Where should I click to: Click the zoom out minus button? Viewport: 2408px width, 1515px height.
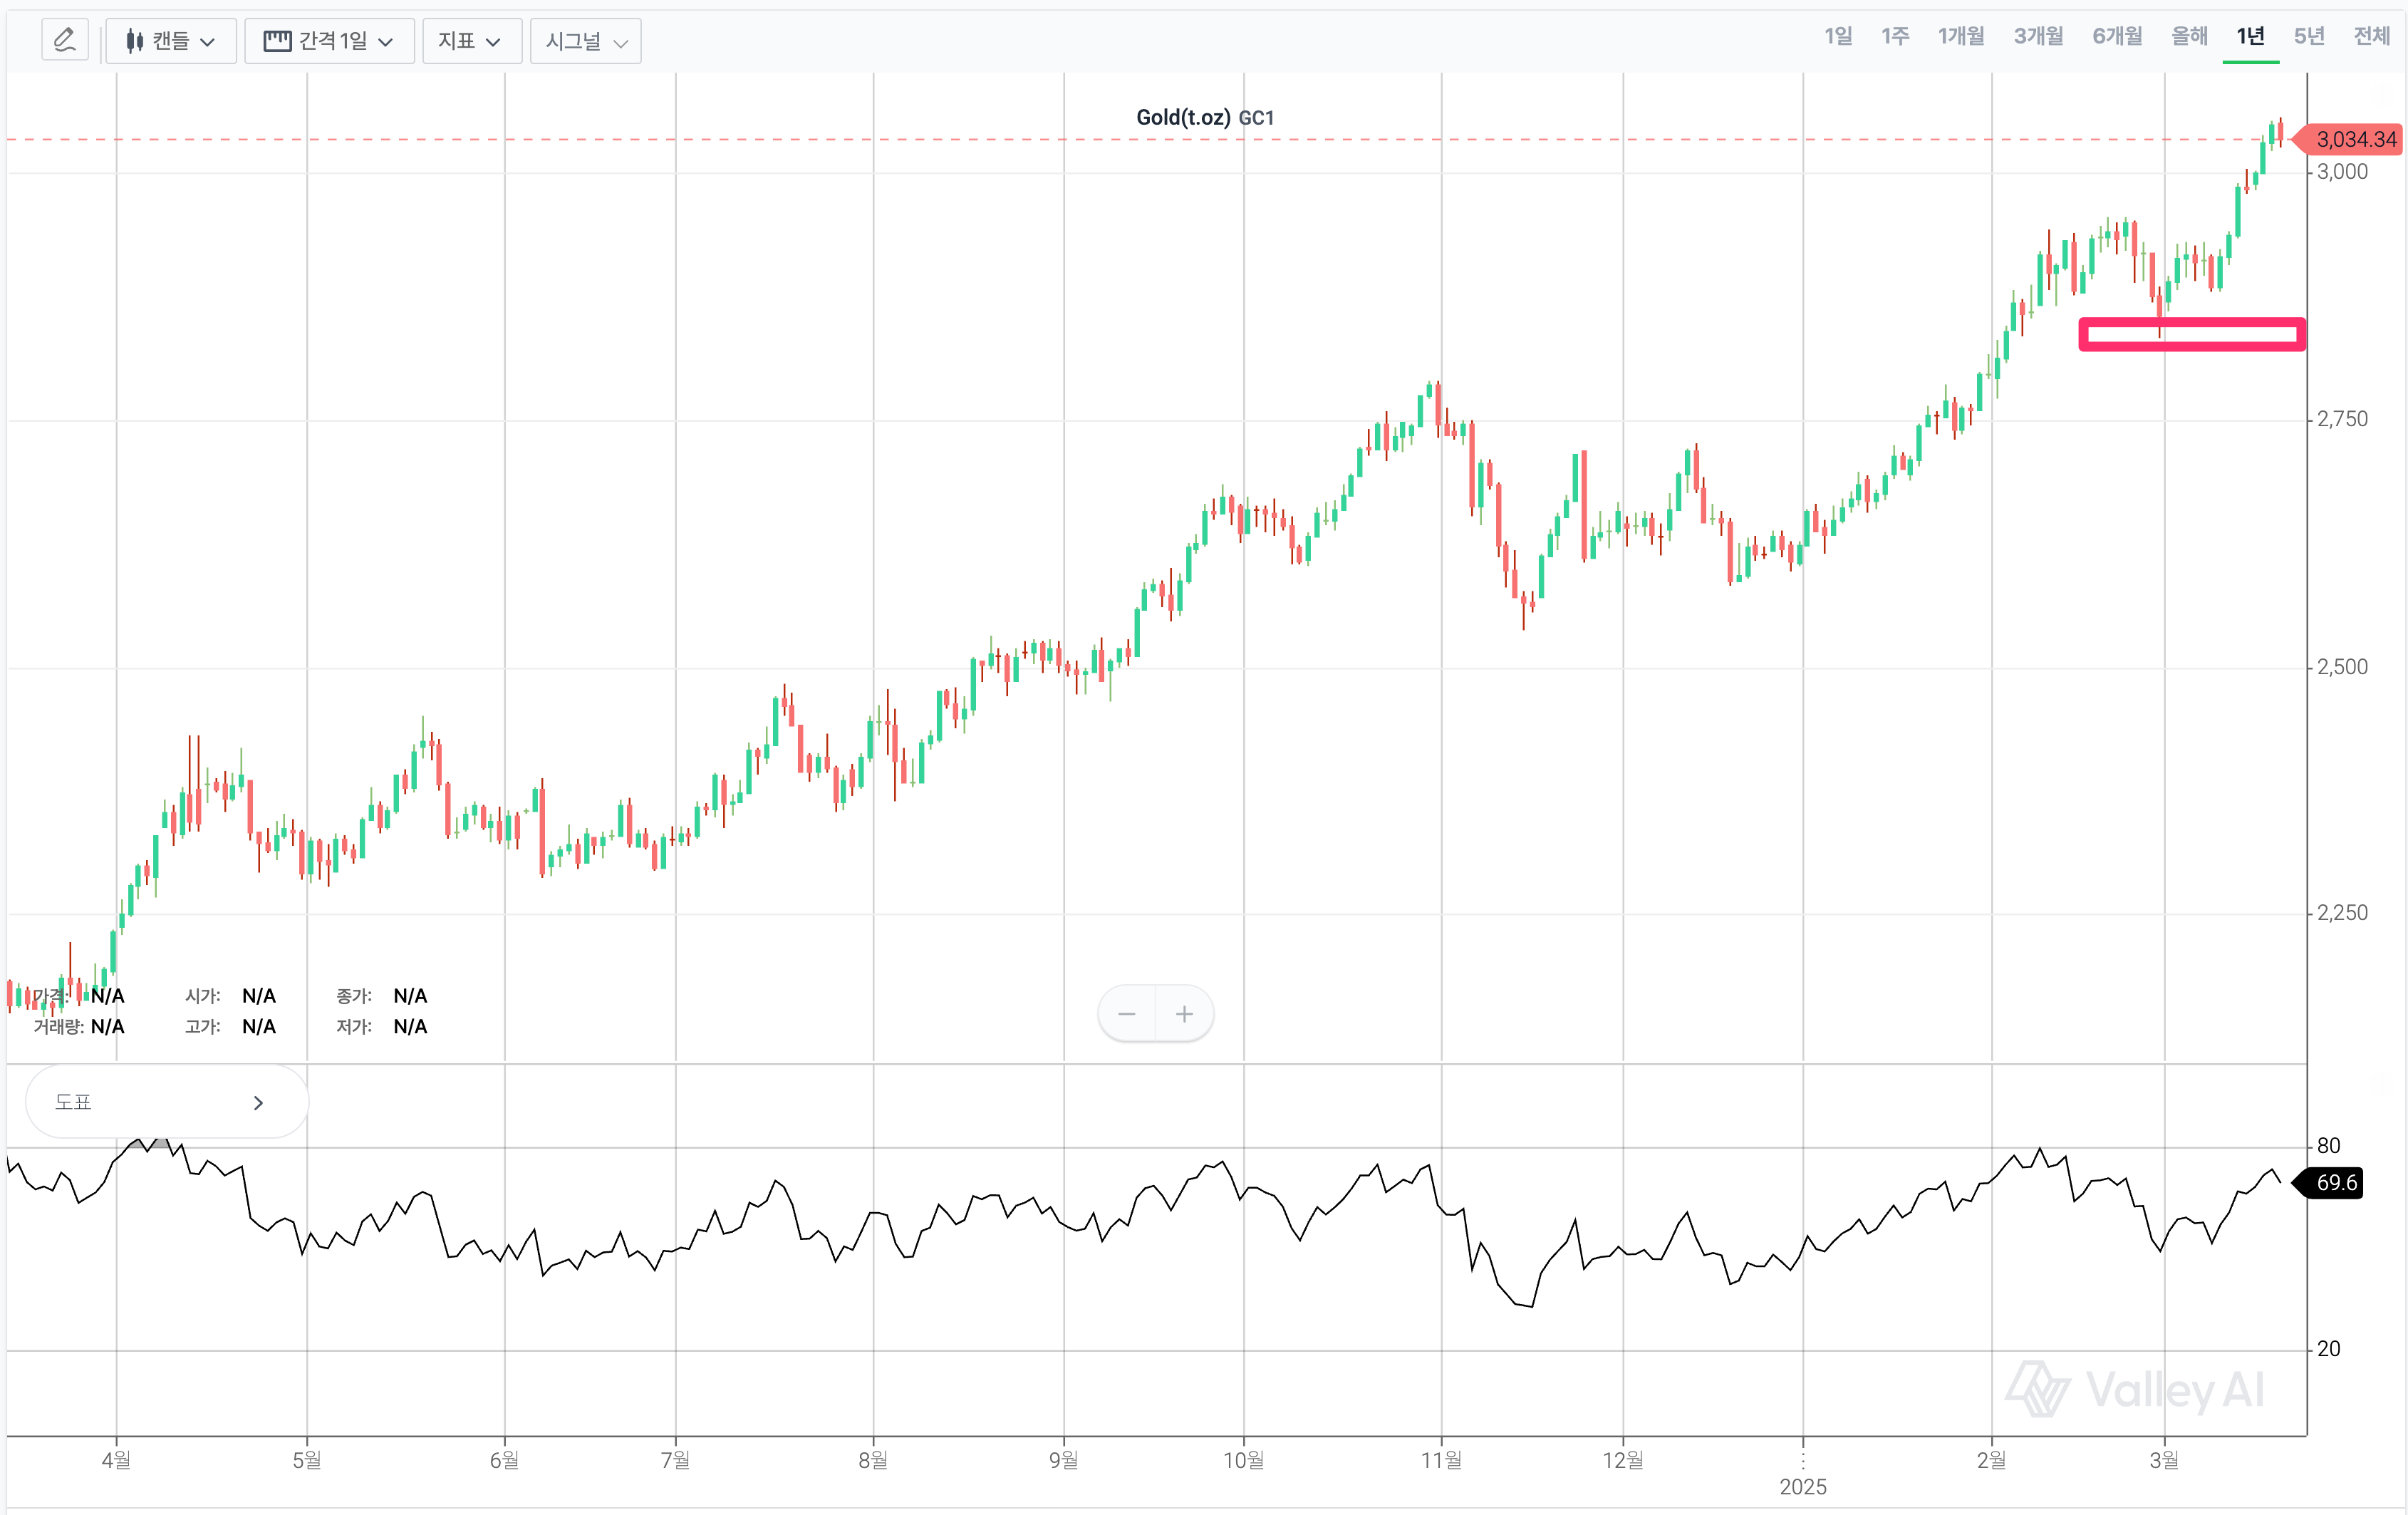pyautogui.click(x=1127, y=1014)
